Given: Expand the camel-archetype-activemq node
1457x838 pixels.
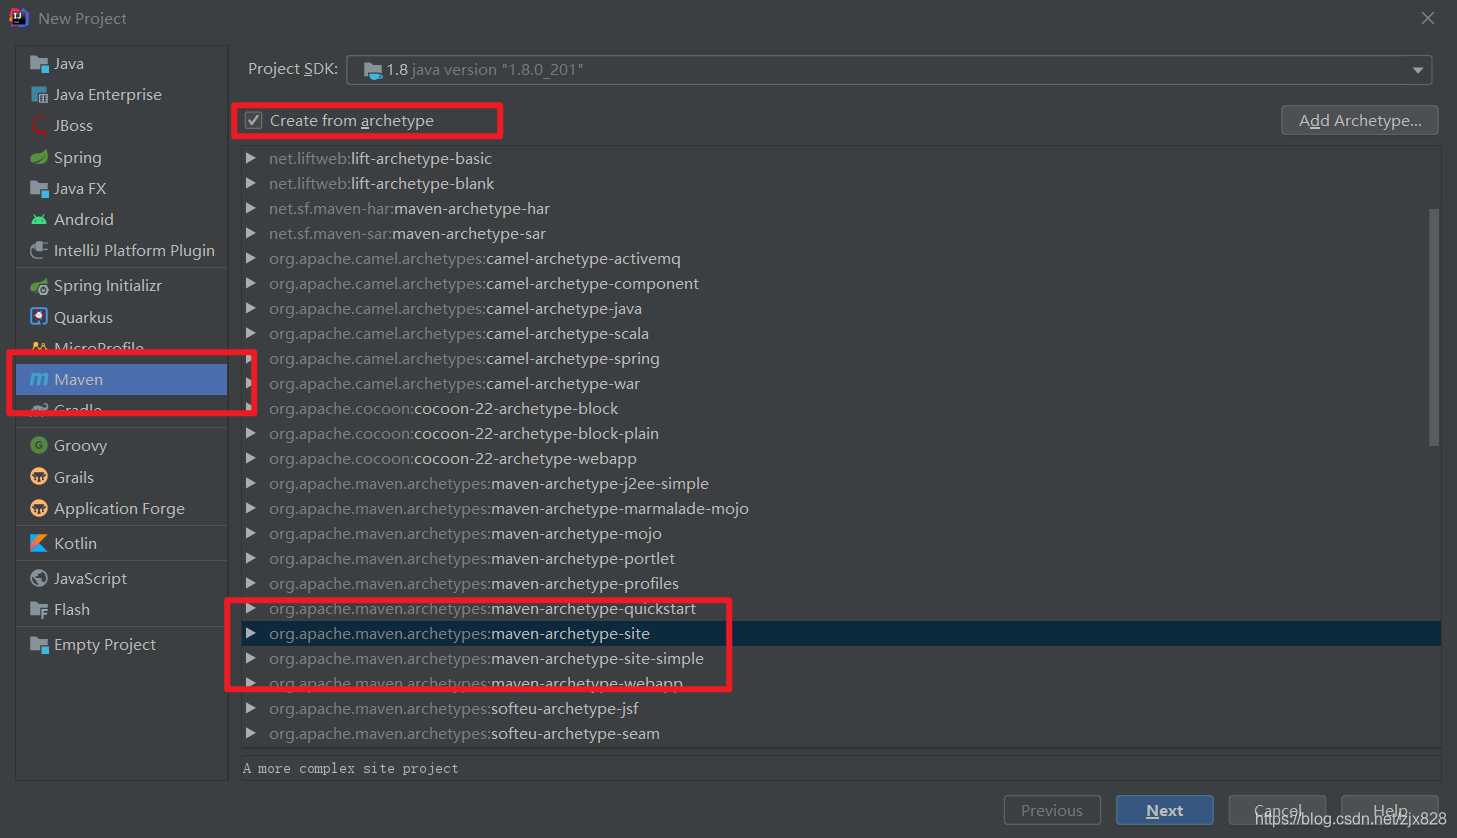Looking at the screenshot, I should click(251, 258).
